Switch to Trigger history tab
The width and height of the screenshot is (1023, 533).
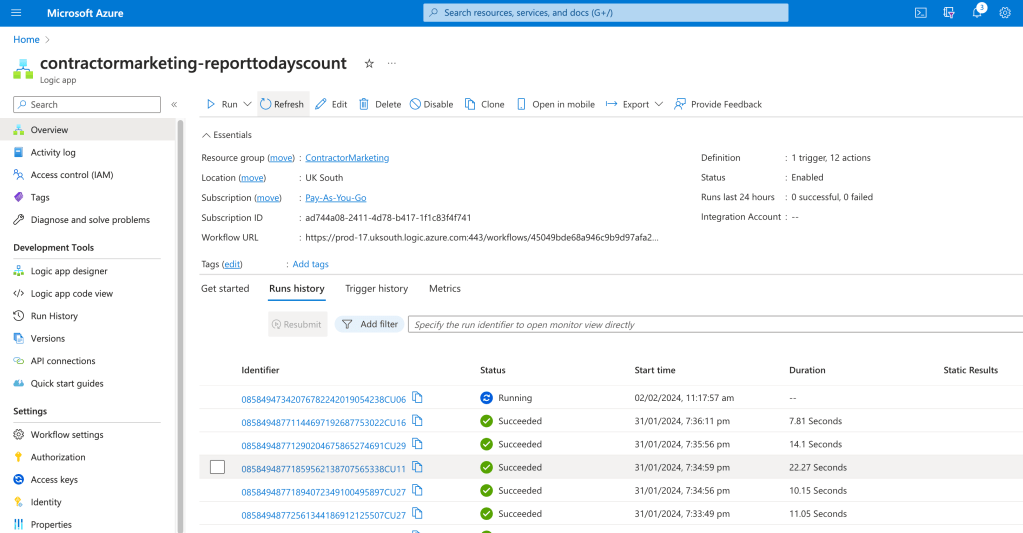point(376,288)
